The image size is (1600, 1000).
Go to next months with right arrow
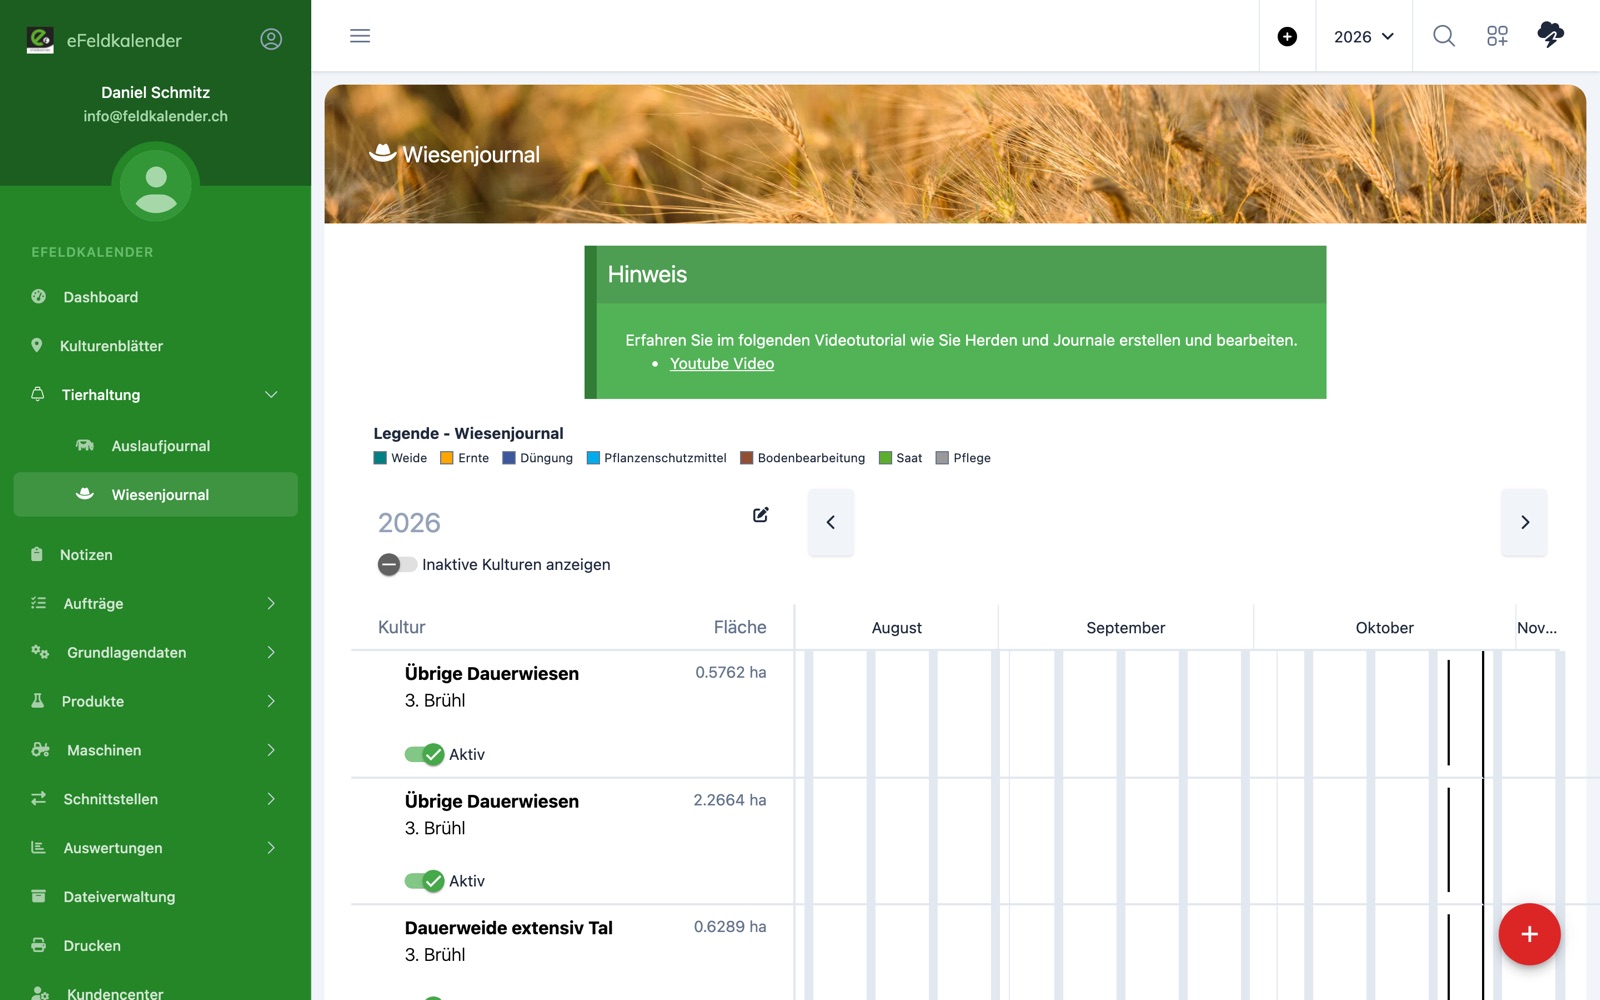pos(1524,522)
